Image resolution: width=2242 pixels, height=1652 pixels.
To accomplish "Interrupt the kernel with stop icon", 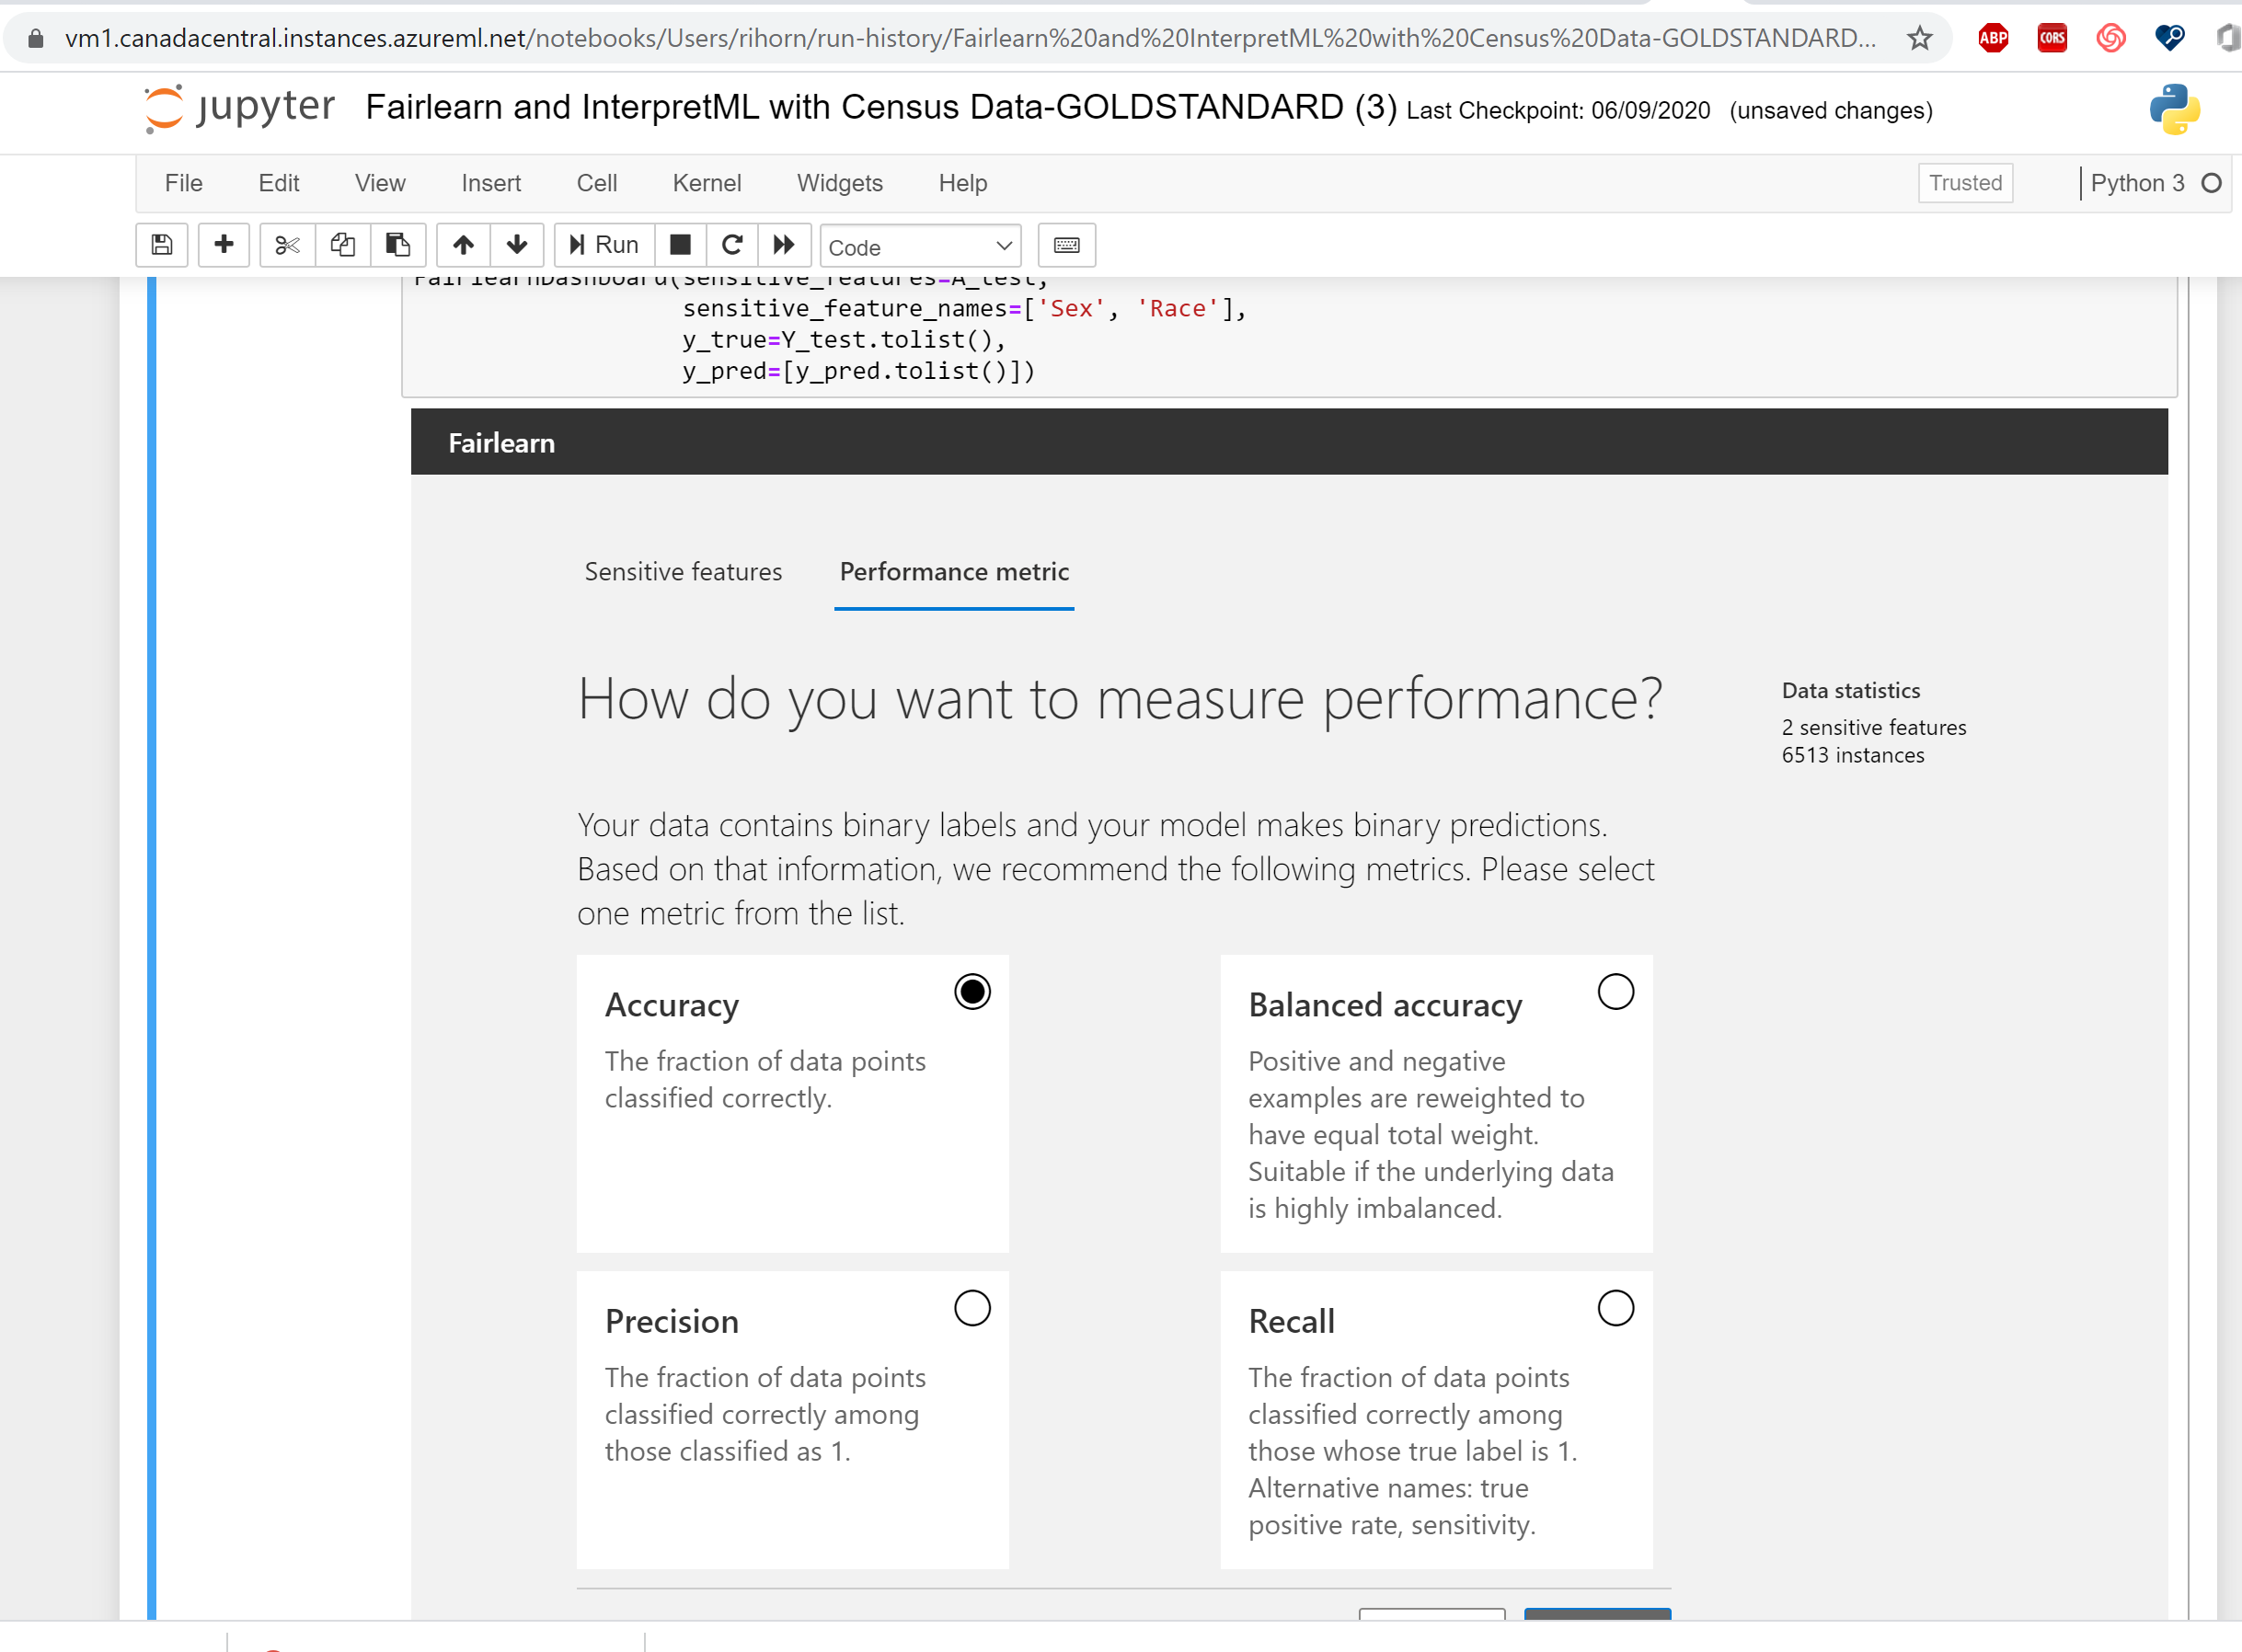I will (681, 245).
